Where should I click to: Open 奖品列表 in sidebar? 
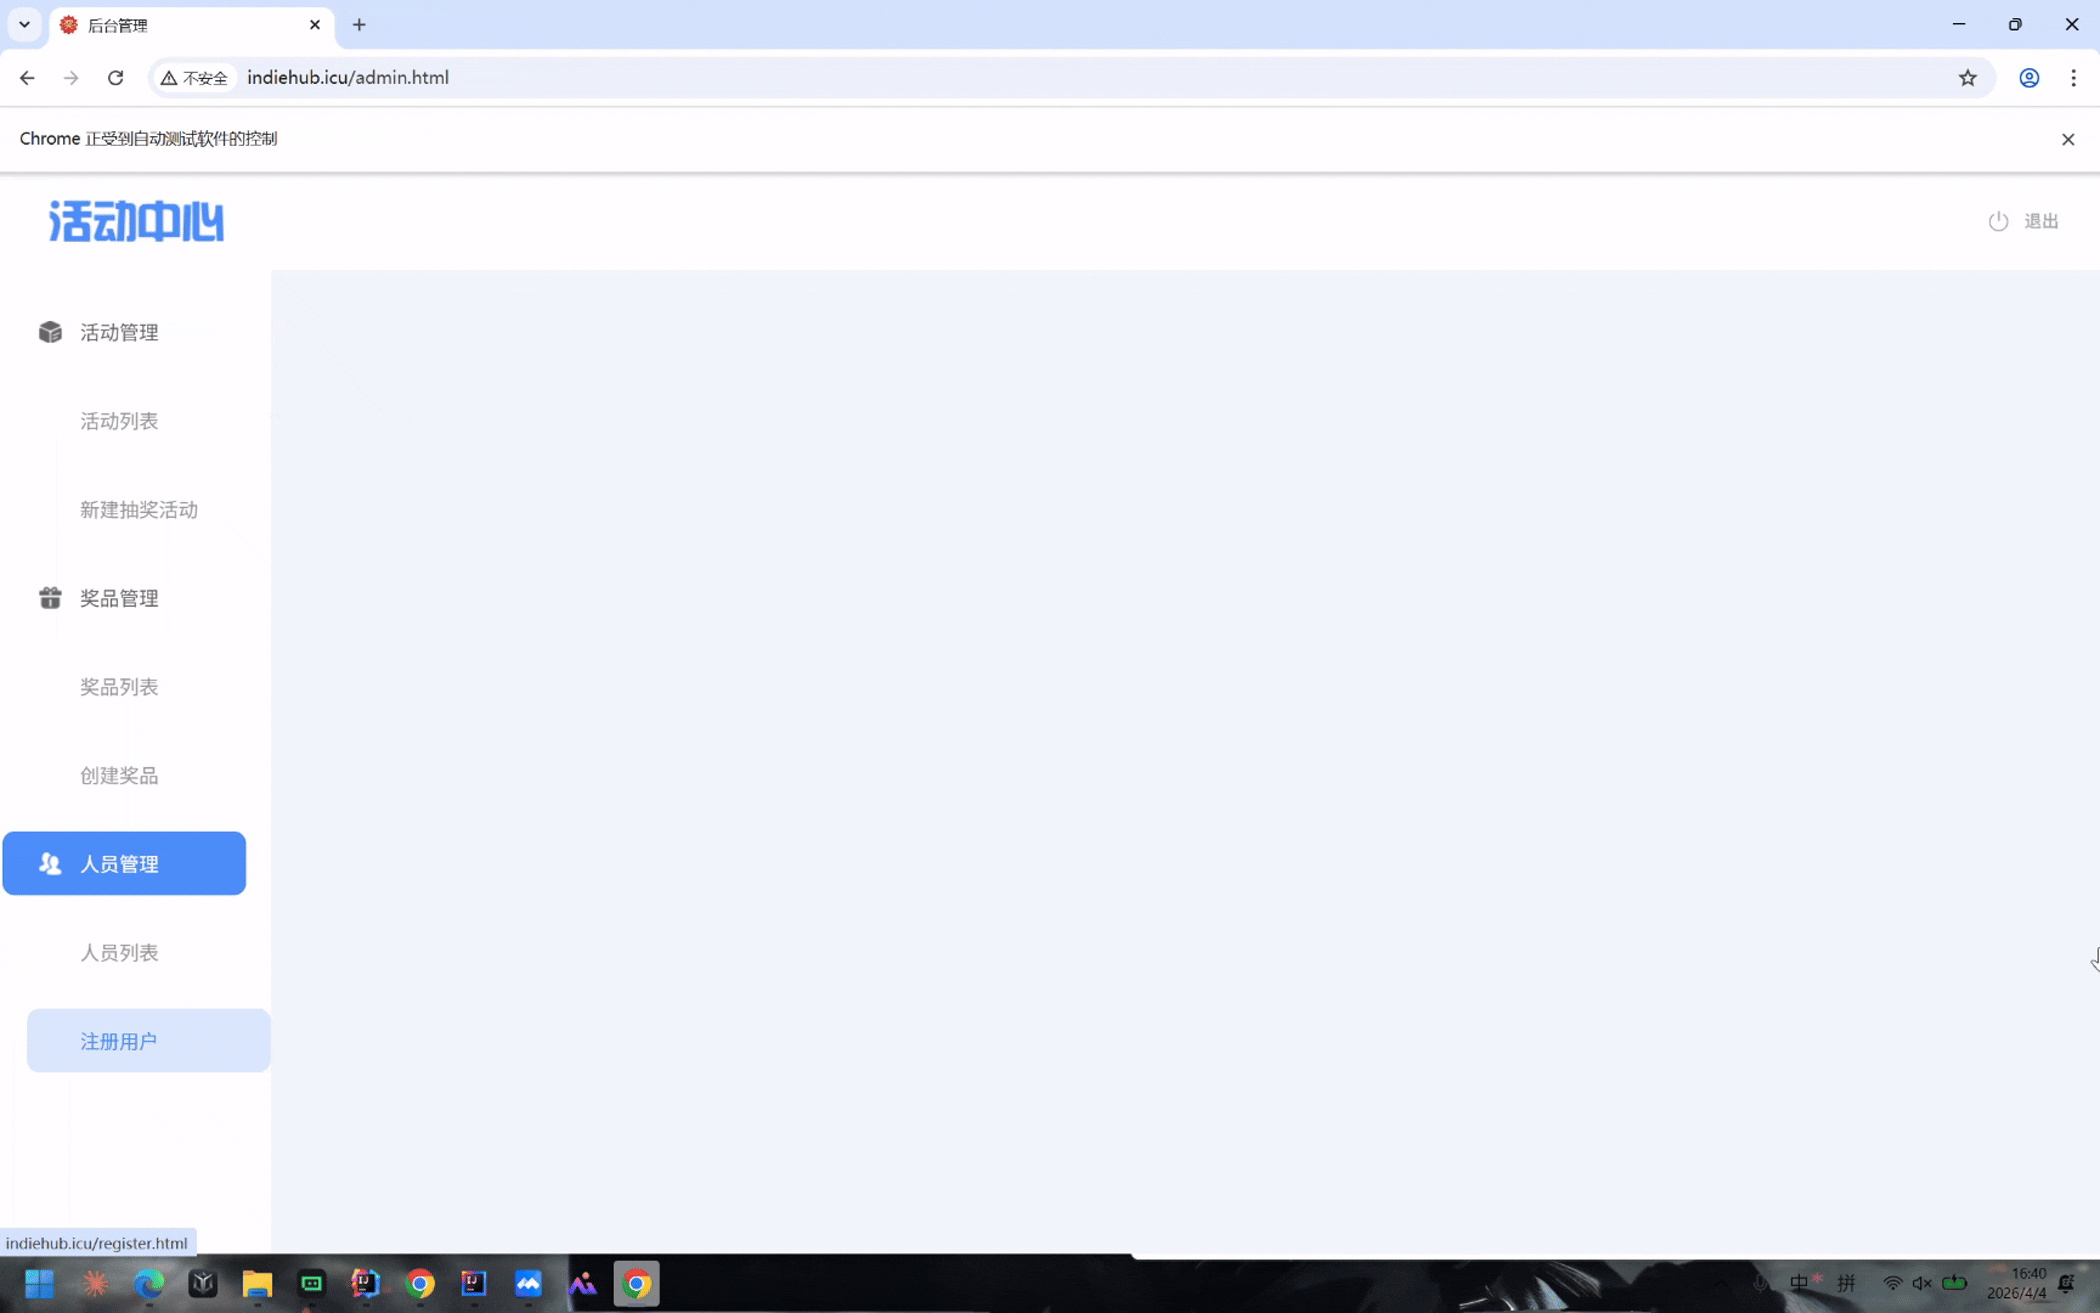click(119, 687)
